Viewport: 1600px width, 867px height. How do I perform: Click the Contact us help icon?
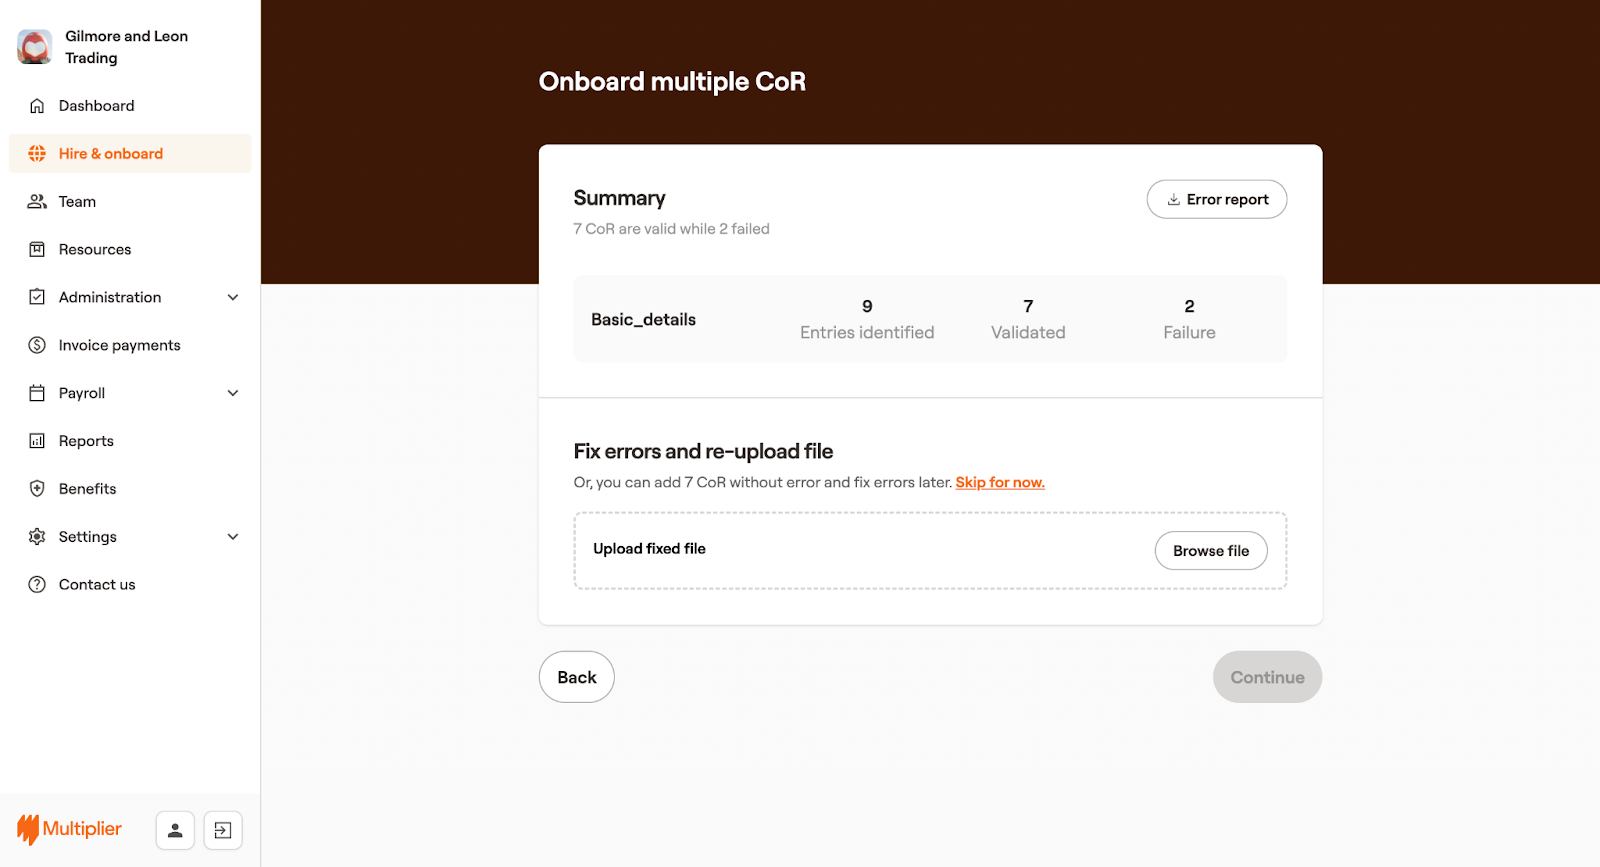click(x=37, y=585)
